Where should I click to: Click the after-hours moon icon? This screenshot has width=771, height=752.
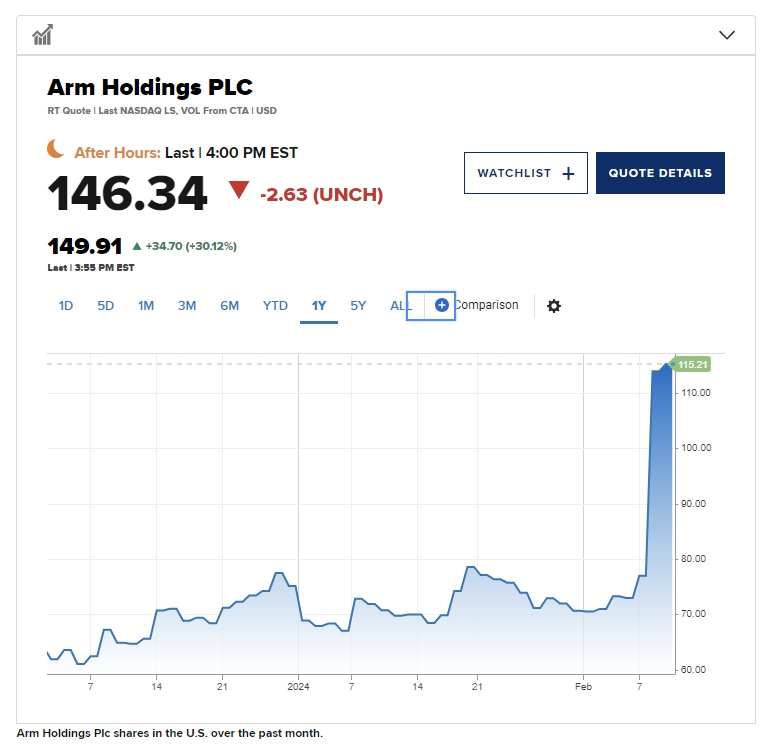coord(56,149)
